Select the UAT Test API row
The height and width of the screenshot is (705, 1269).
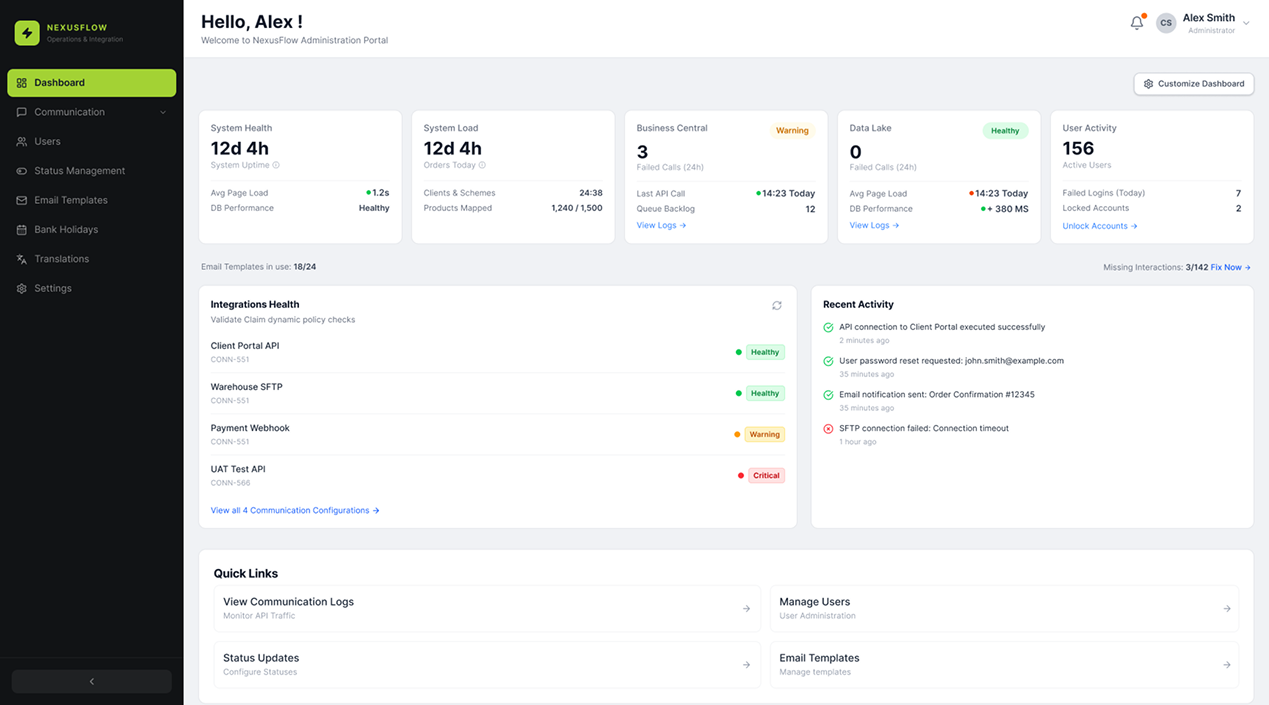(498, 475)
